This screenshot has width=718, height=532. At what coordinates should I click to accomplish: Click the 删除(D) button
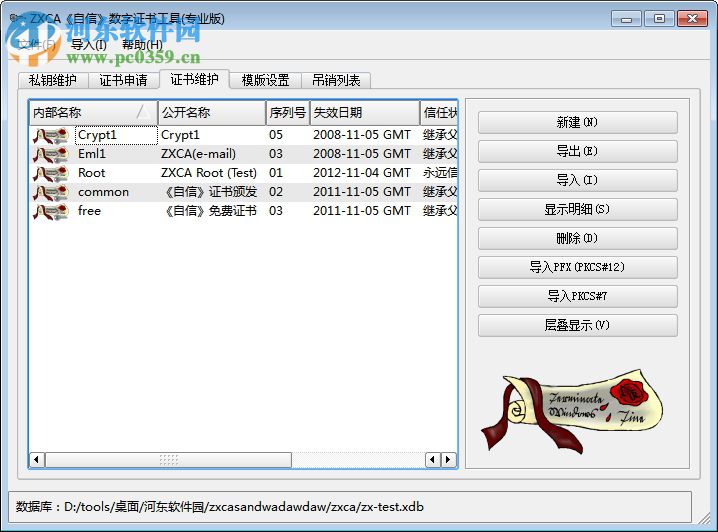tap(577, 239)
